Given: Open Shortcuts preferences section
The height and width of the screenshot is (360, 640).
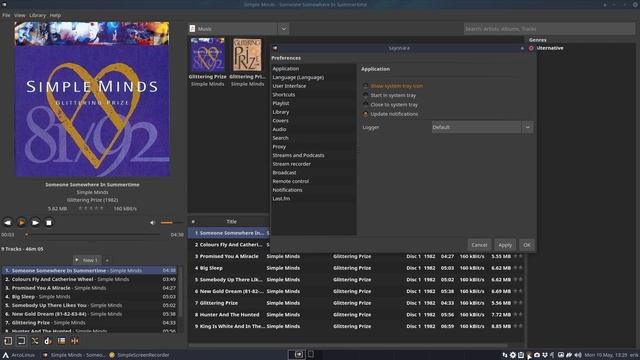Looking at the screenshot, I should click(313, 94).
